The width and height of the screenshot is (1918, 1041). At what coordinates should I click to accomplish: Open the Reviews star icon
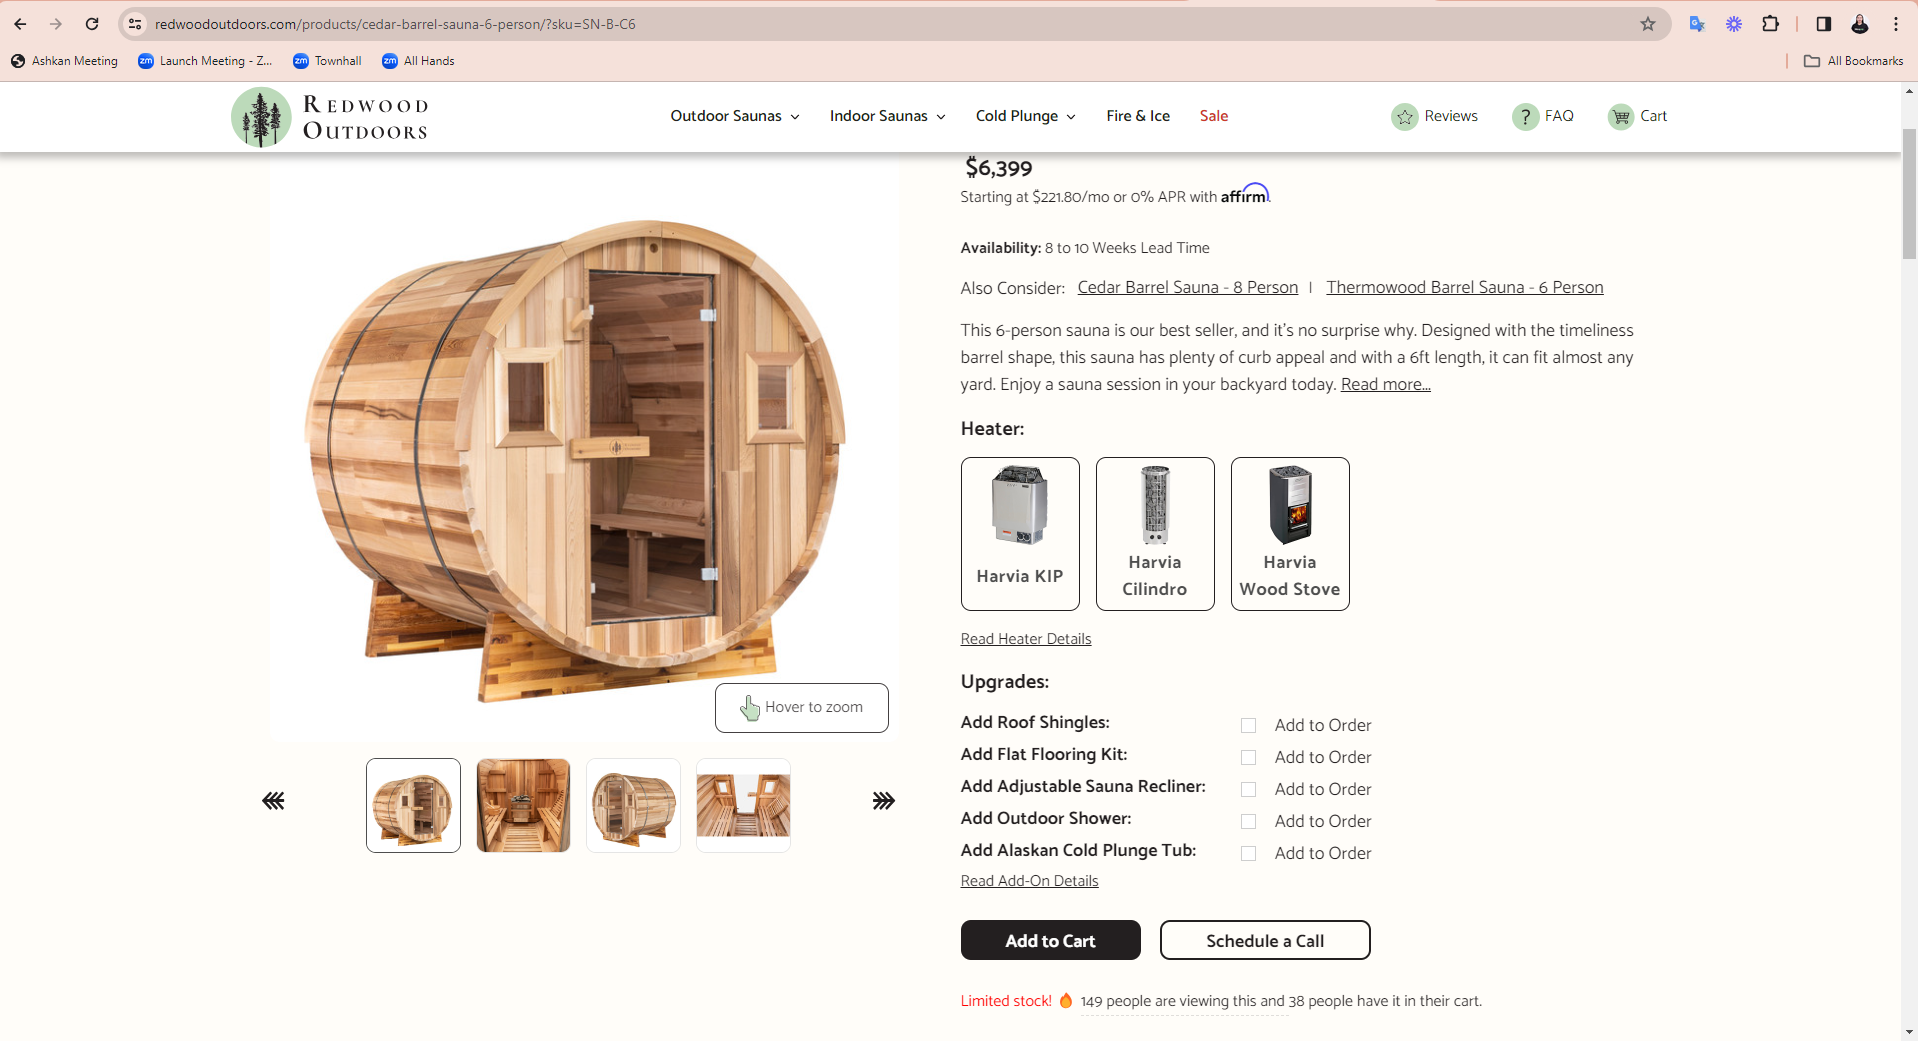pos(1404,117)
